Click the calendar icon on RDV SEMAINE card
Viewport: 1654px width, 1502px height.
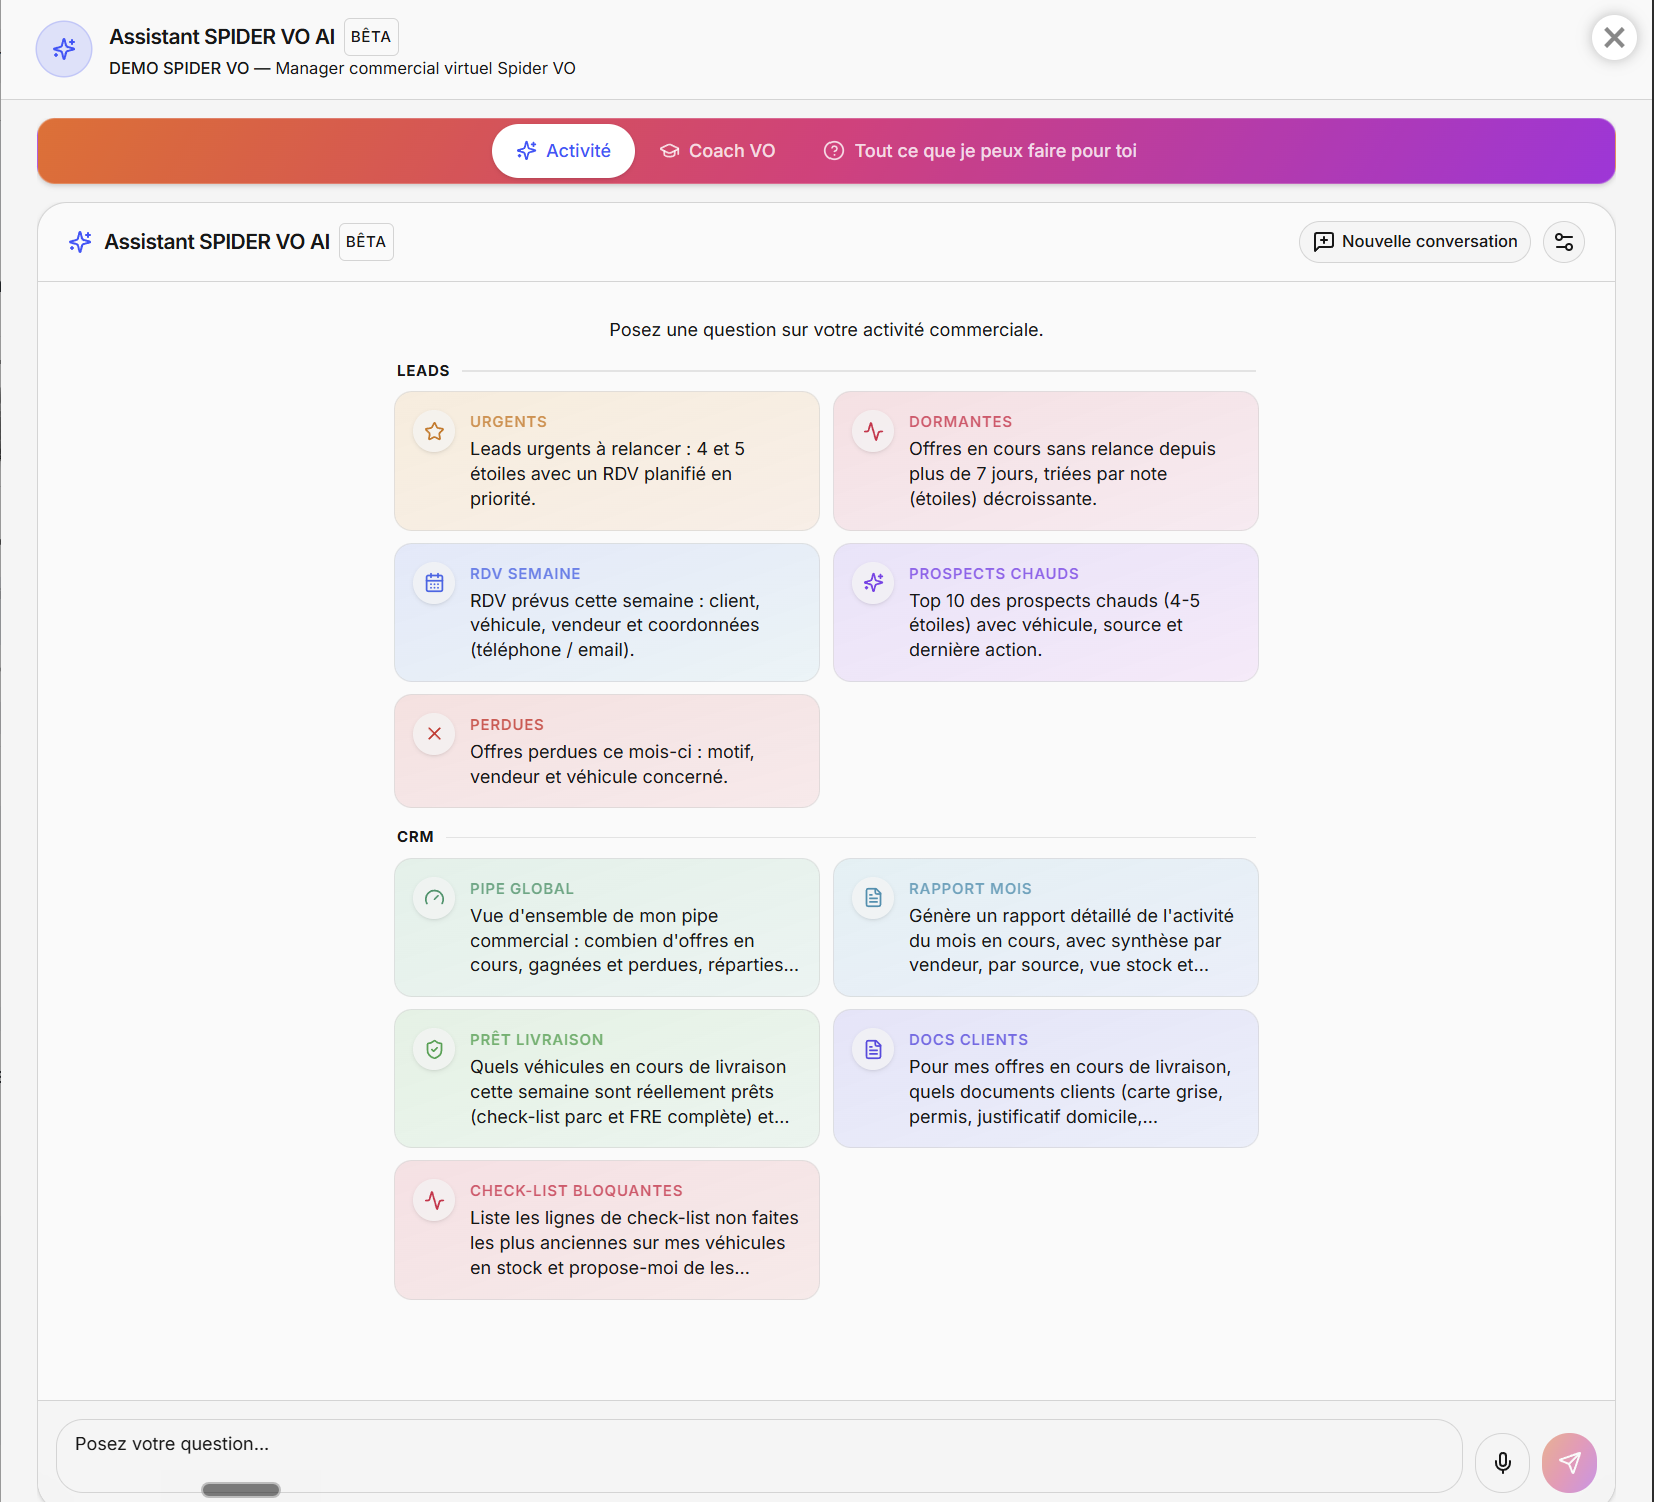(434, 583)
